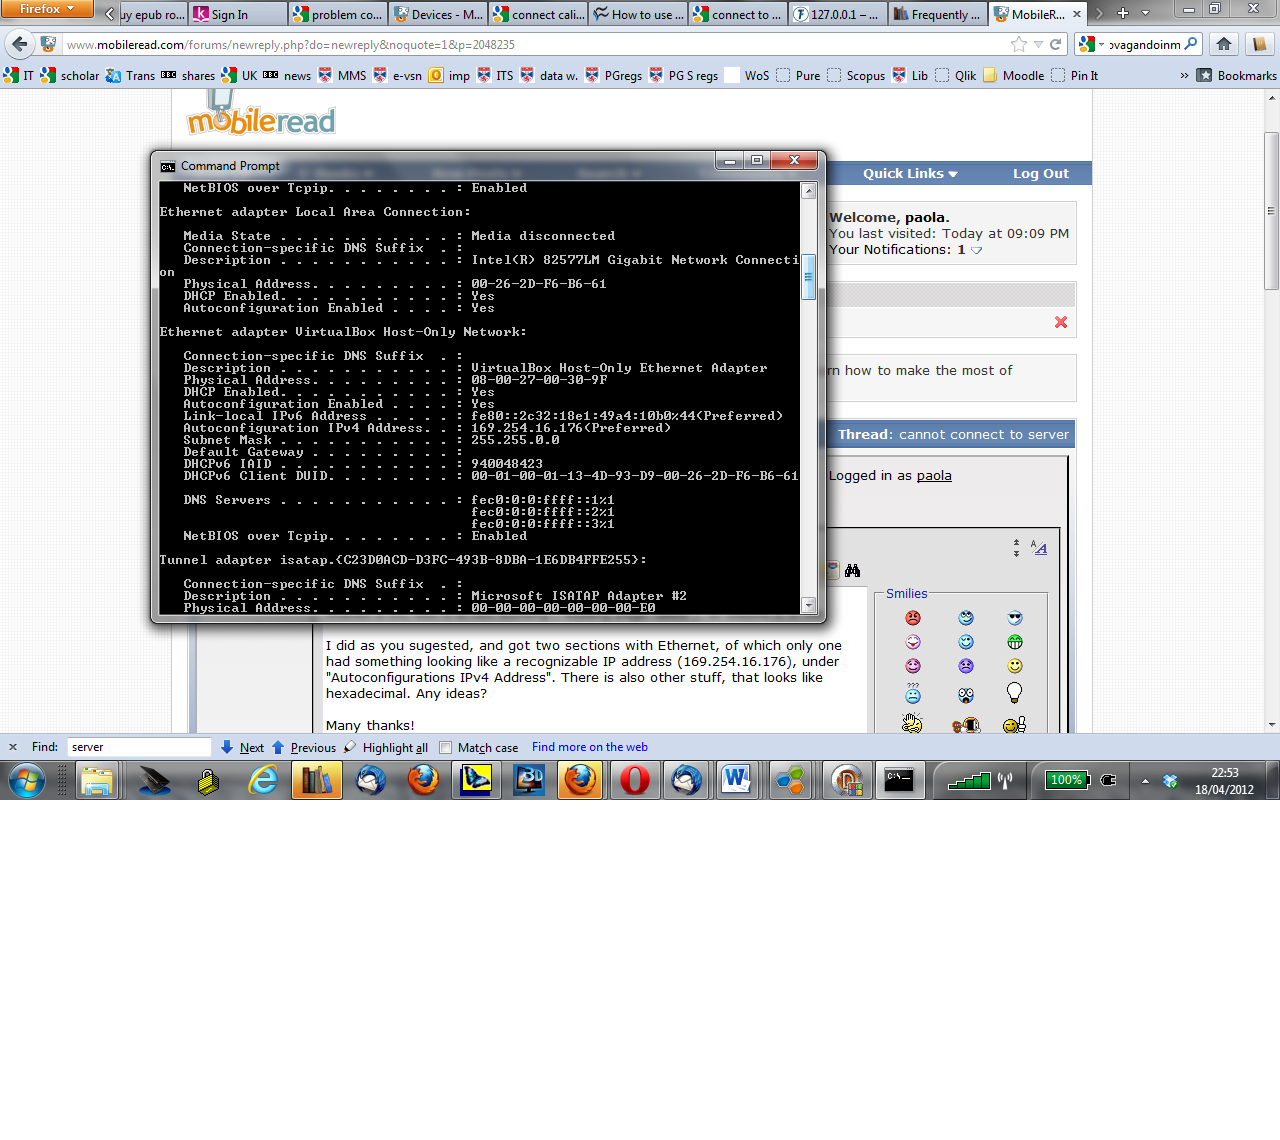The width and height of the screenshot is (1280, 1140).
Task: Insert the winking blue smiley
Action: [966, 642]
